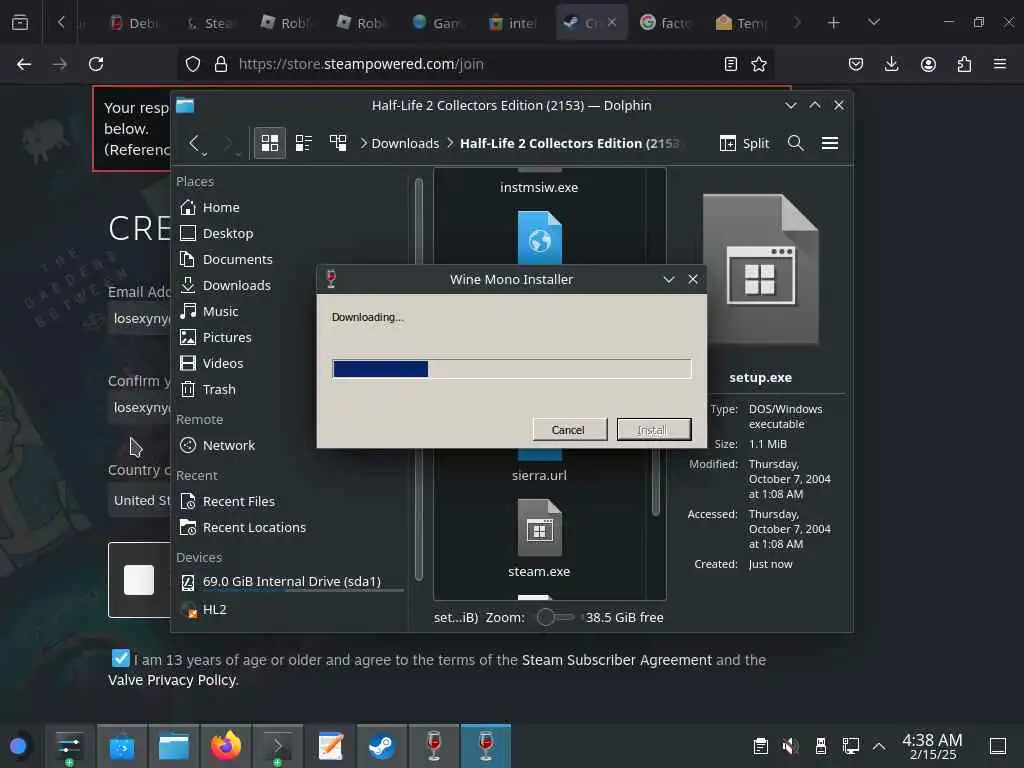Open Recent Locations in Places
Viewport: 1024px width, 768px height.
[x=243, y=528]
